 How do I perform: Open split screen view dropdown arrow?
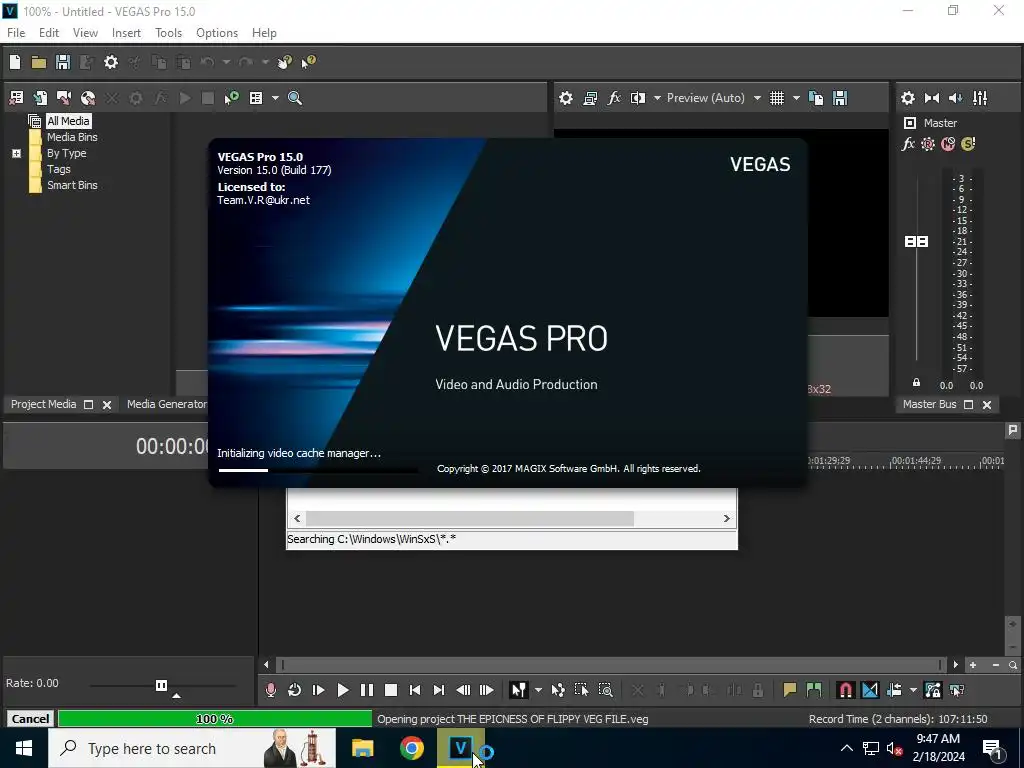click(x=657, y=98)
